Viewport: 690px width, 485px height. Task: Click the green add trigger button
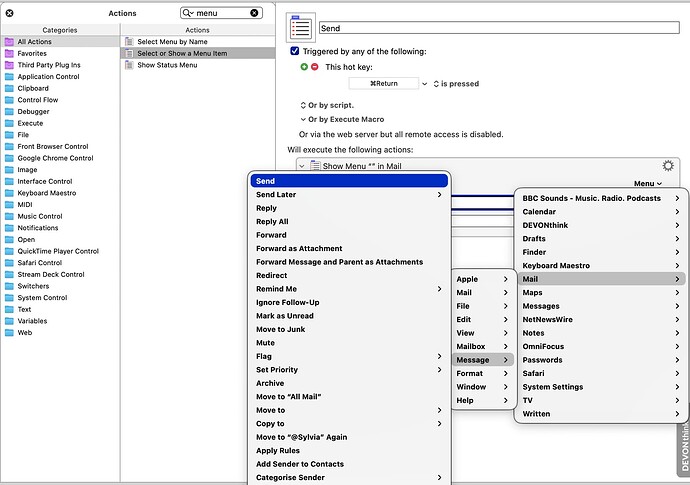(x=304, y=67)
